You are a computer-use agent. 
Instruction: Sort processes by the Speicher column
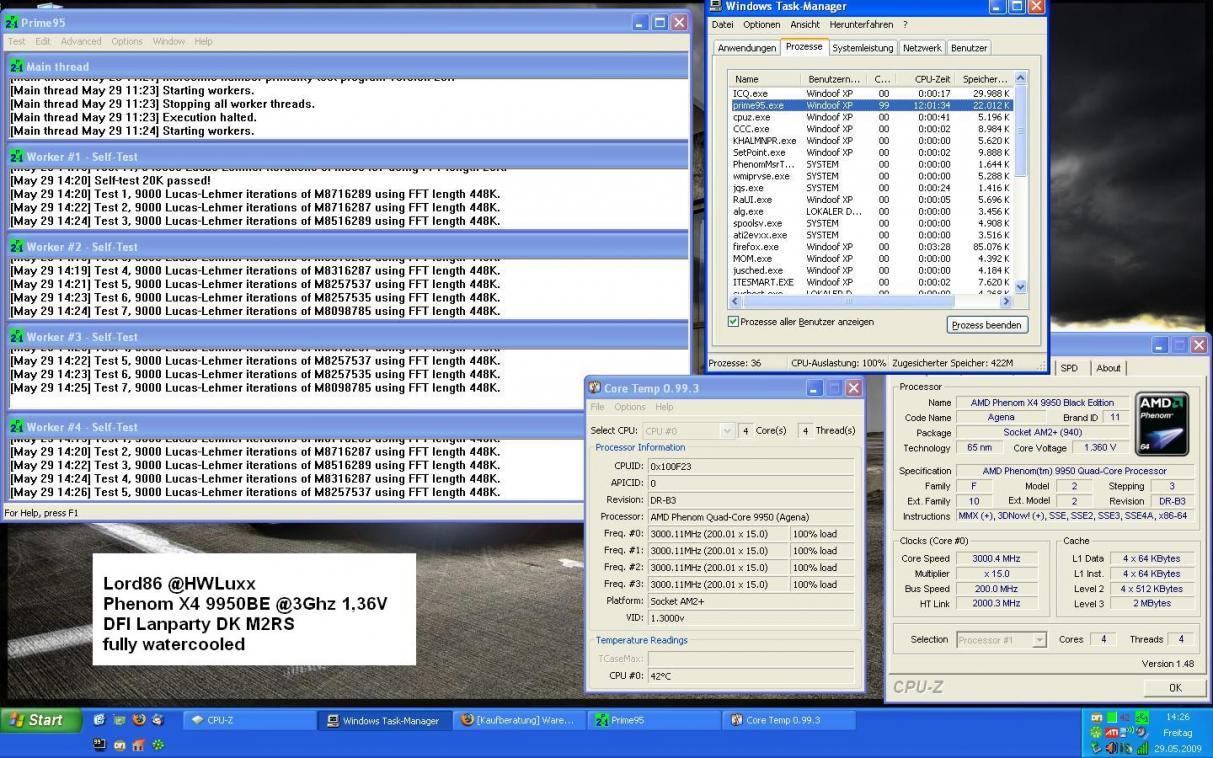(984, 79)
